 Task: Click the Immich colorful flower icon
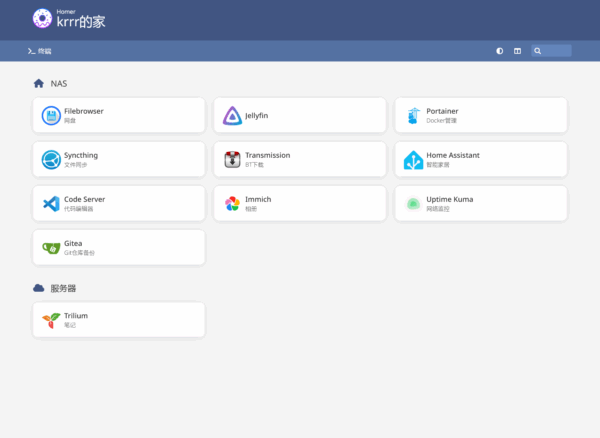(232, 204)
